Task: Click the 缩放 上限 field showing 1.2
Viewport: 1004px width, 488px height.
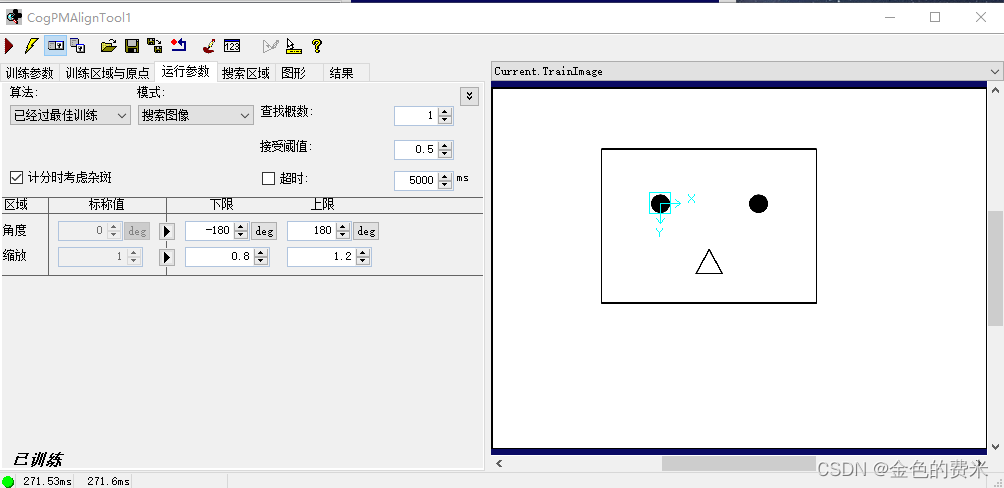Action: pos(322,257)
